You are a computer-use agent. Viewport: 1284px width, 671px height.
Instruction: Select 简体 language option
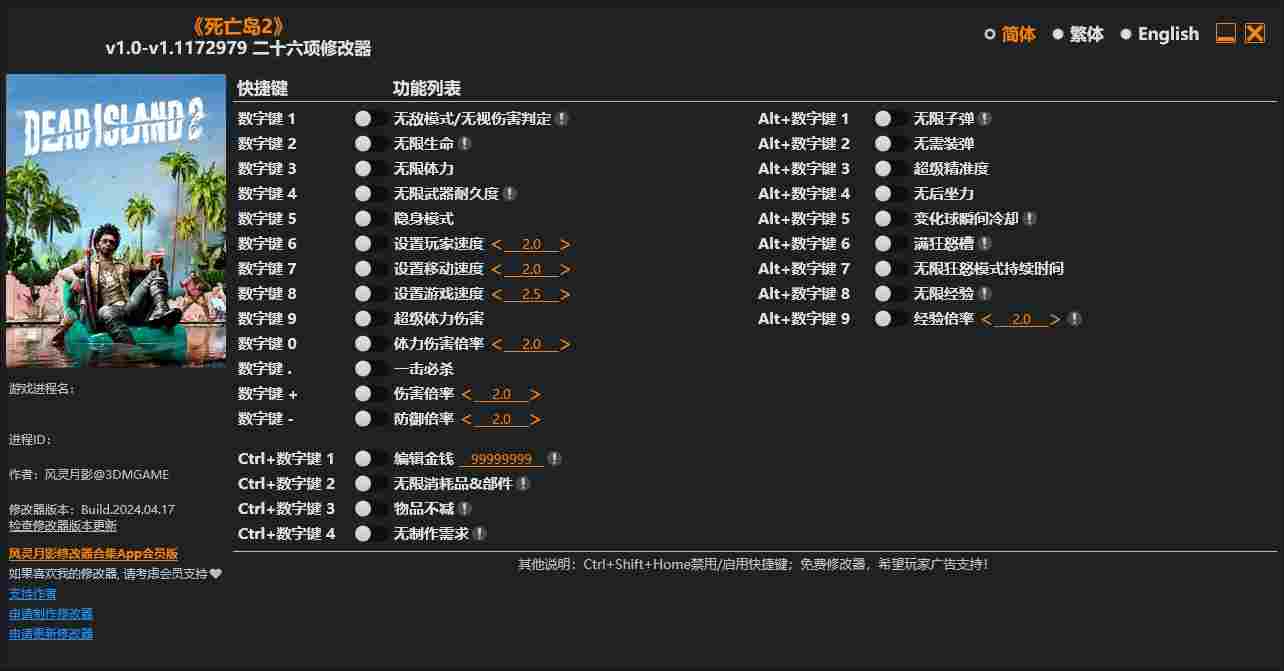coord(1010,34)
